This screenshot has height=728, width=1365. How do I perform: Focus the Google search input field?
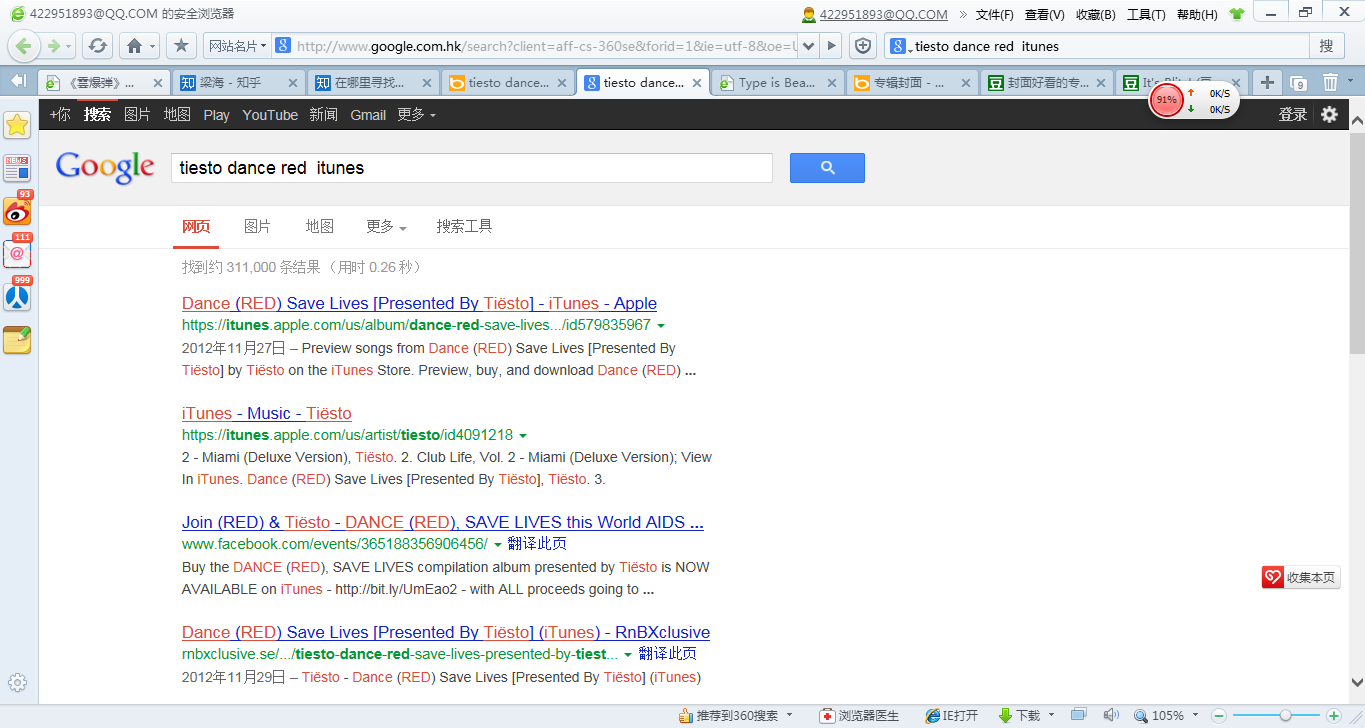pyautogui.click(x=472, y=168)
